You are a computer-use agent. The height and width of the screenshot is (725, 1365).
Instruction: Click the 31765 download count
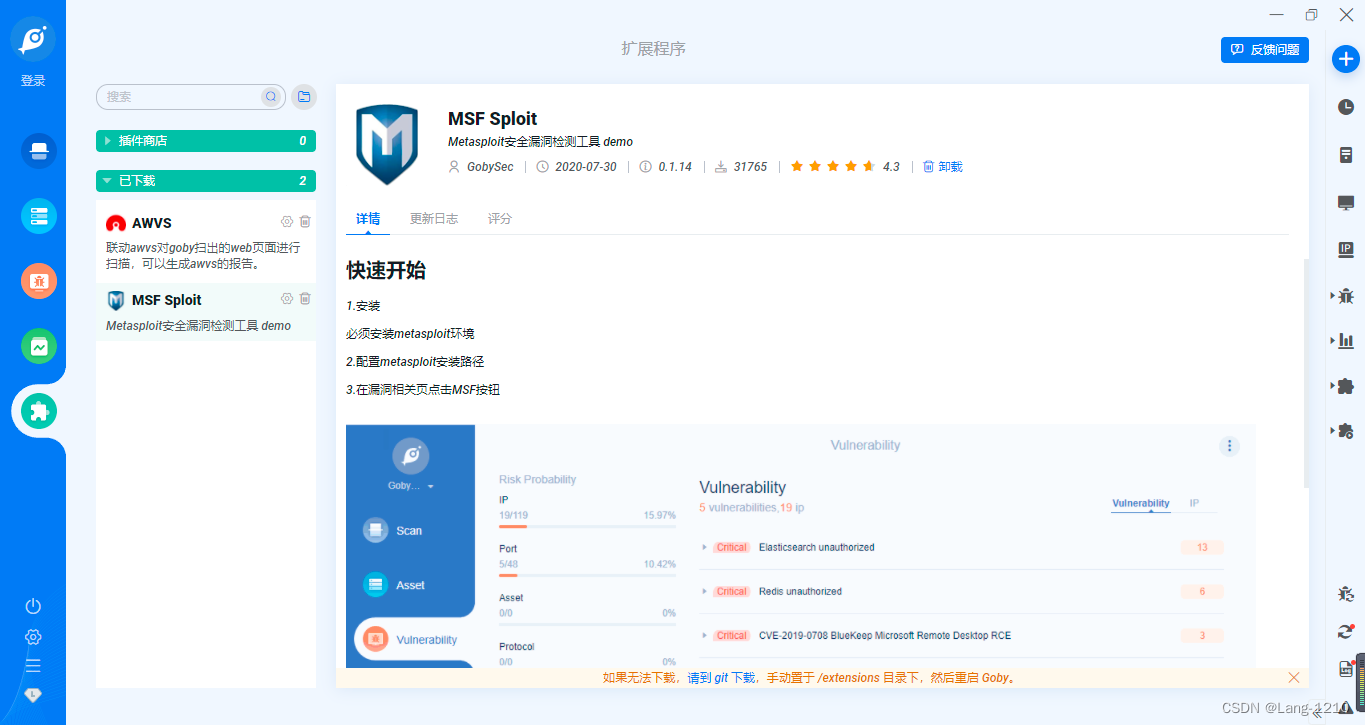[750, 167]
